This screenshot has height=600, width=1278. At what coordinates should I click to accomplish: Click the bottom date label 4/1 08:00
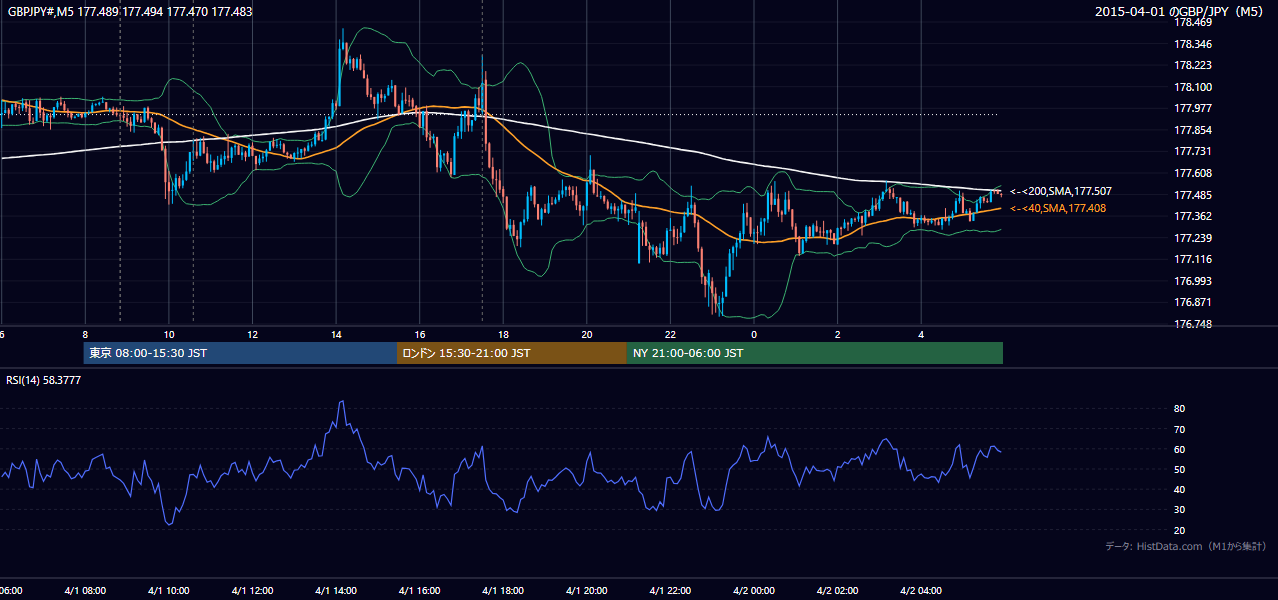point(85,591)
